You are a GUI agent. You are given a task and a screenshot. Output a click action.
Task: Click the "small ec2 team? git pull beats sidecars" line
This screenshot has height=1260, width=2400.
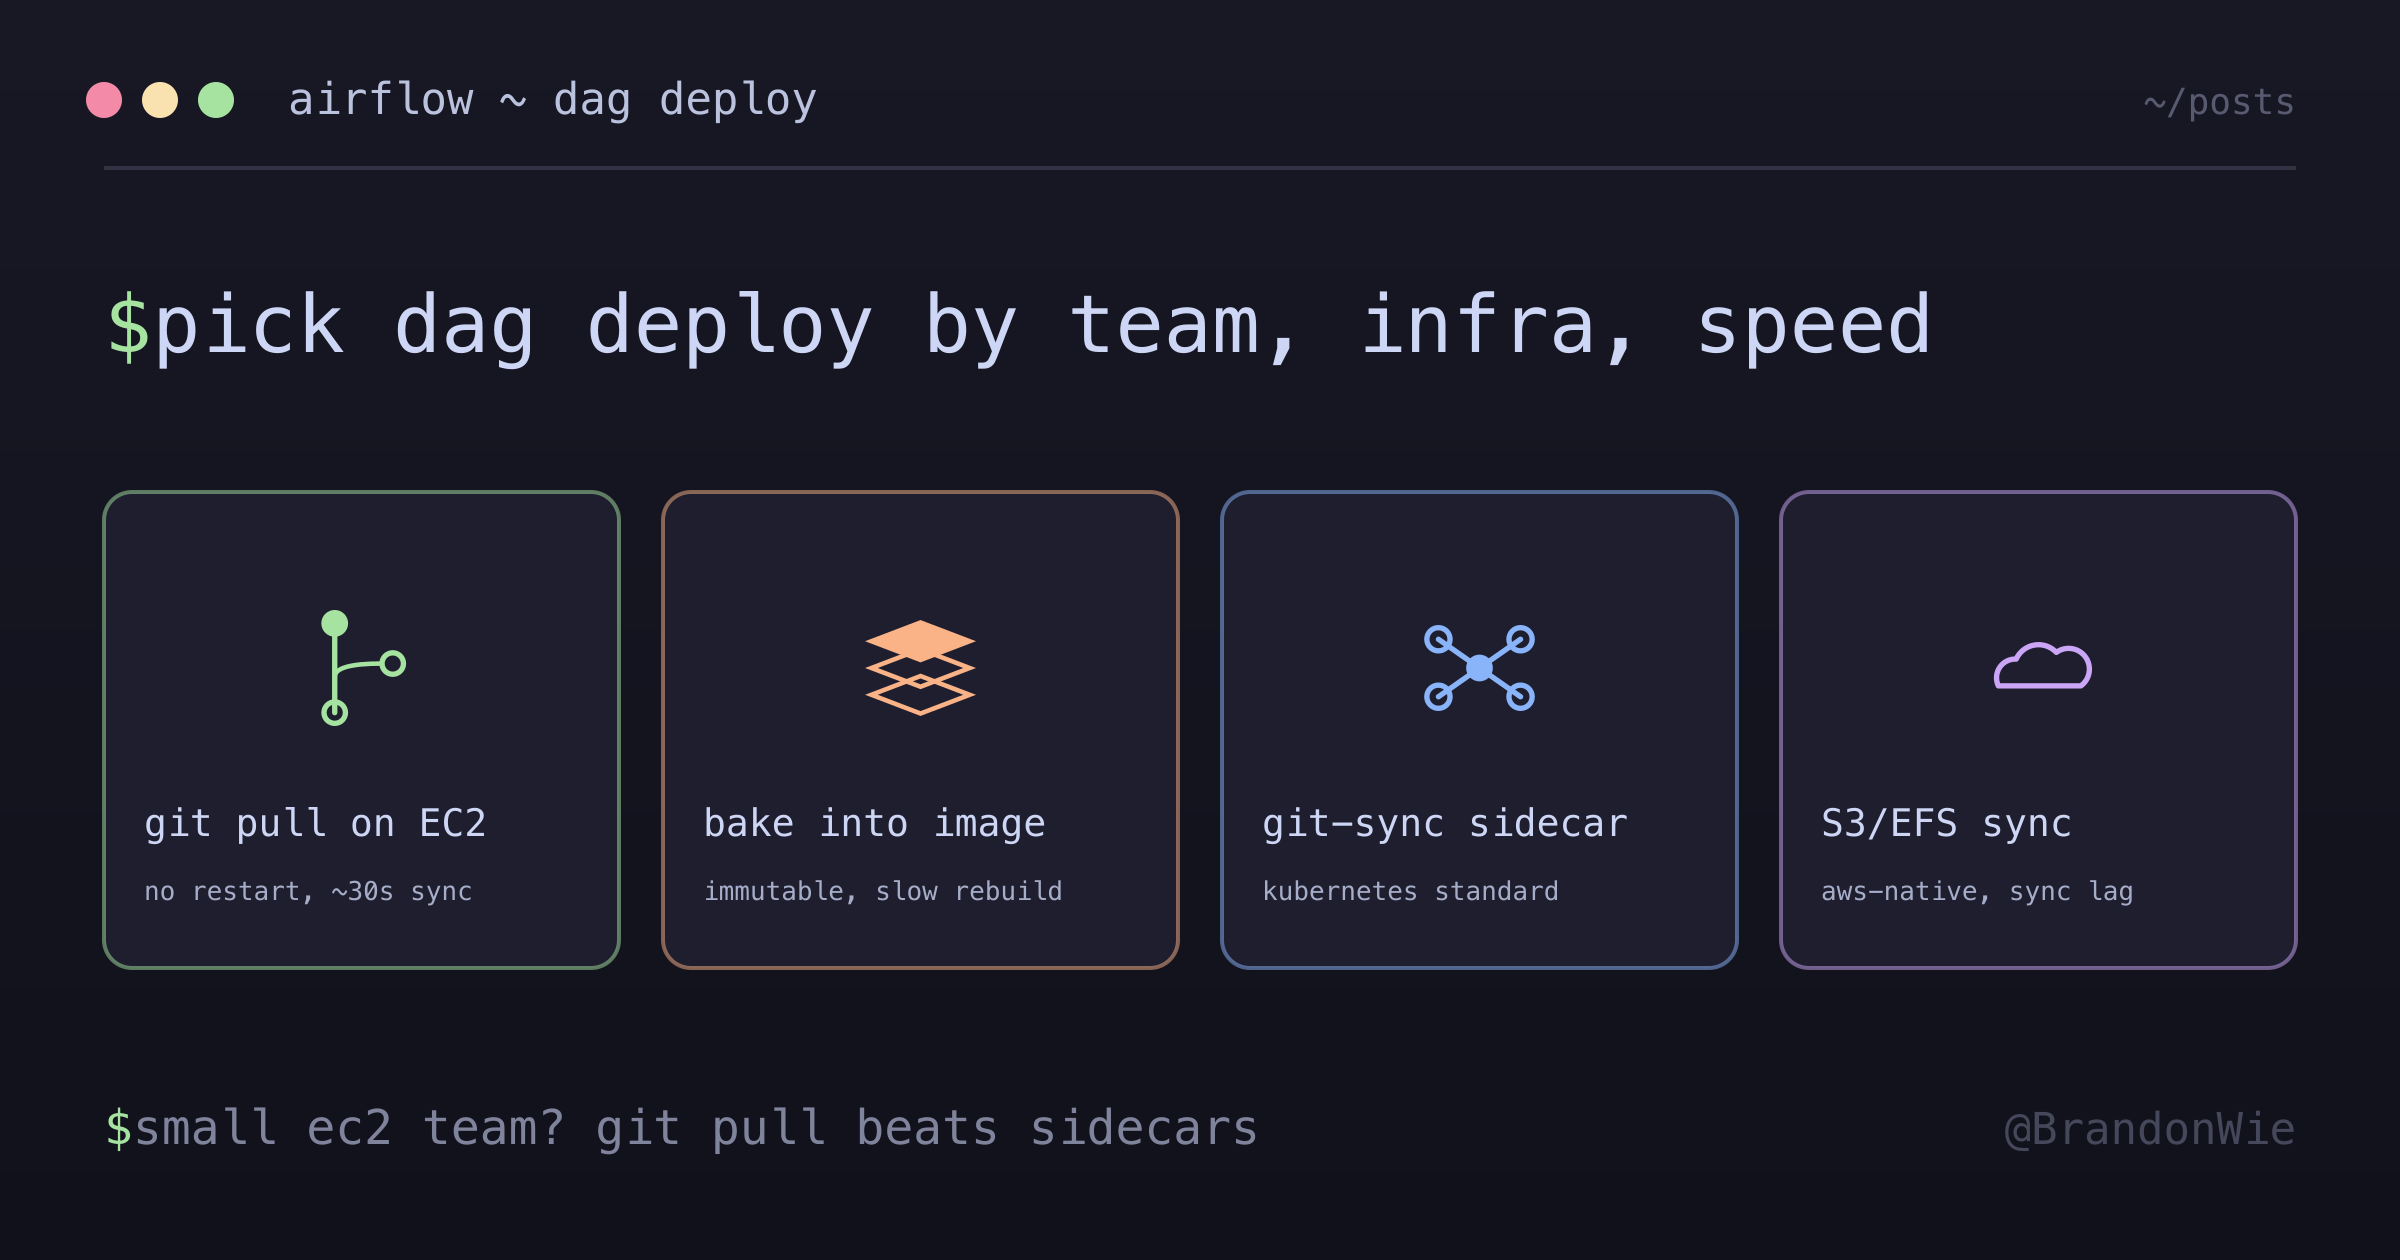[x=696, y=1129]
